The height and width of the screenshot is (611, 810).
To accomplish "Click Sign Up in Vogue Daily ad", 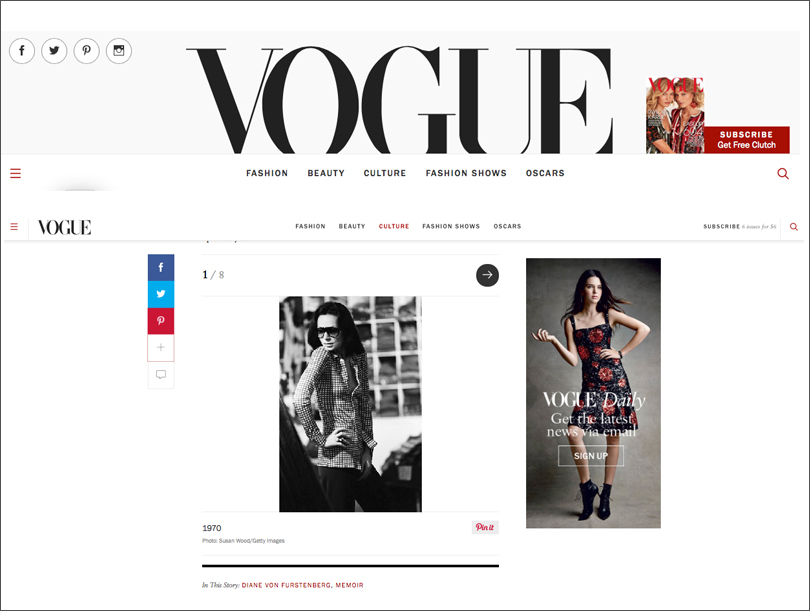I will (591, 456).
